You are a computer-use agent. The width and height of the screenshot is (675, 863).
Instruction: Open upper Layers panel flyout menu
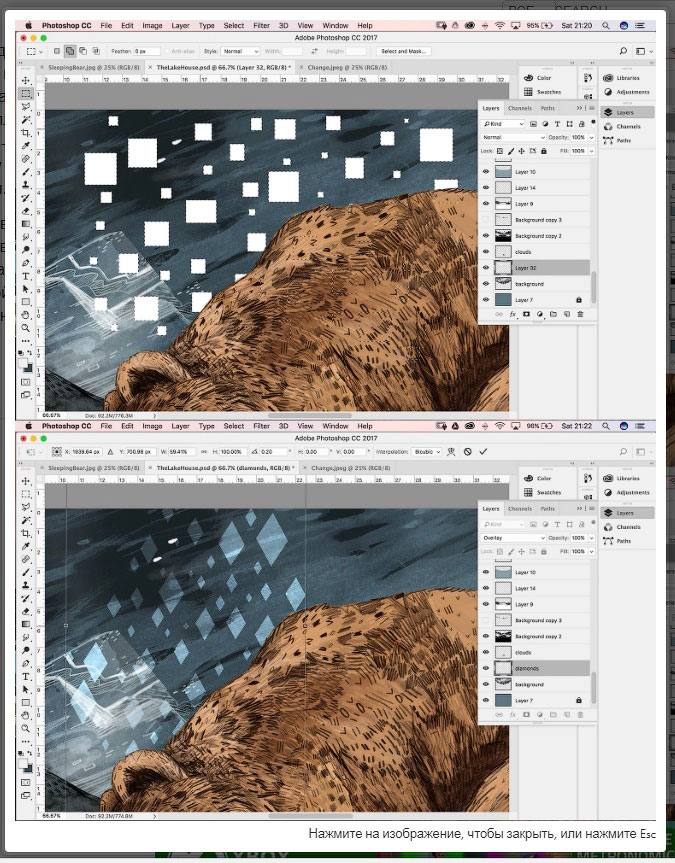(592, 108)
